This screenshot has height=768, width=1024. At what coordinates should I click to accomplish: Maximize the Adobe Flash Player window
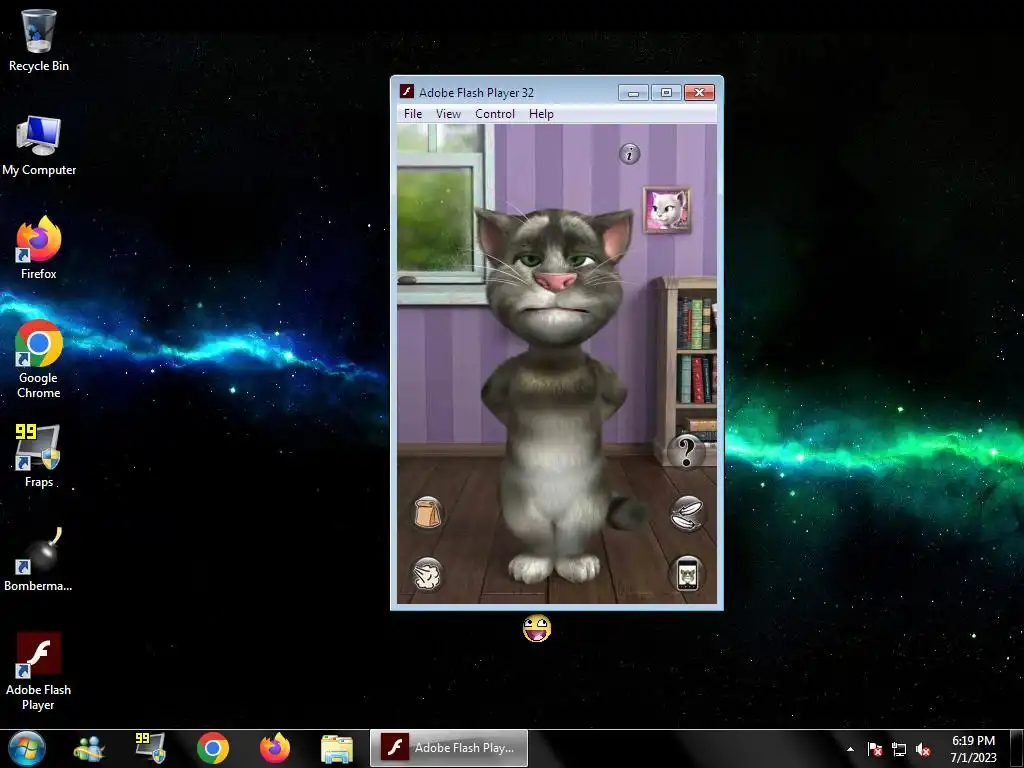pyautogui.click(x=666, y=93)
